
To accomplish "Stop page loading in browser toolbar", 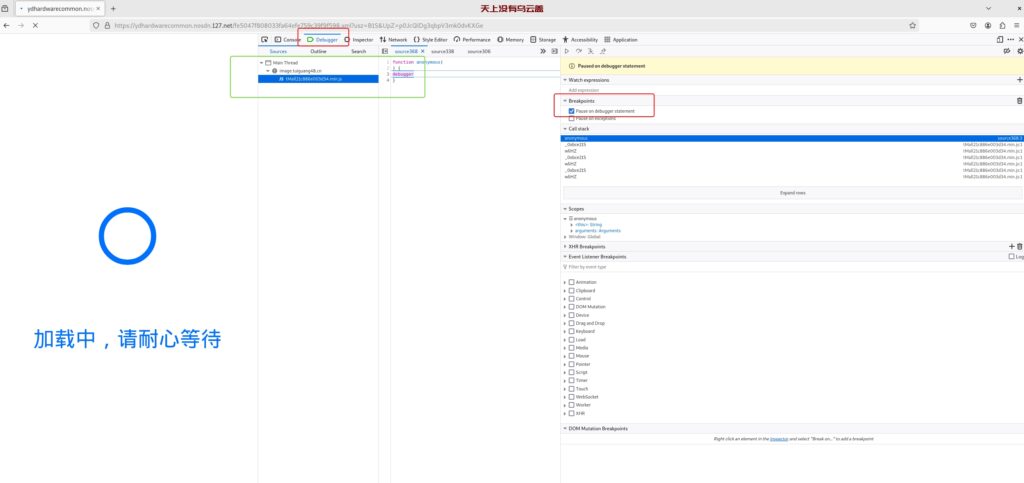I will (x=35, y=25).
